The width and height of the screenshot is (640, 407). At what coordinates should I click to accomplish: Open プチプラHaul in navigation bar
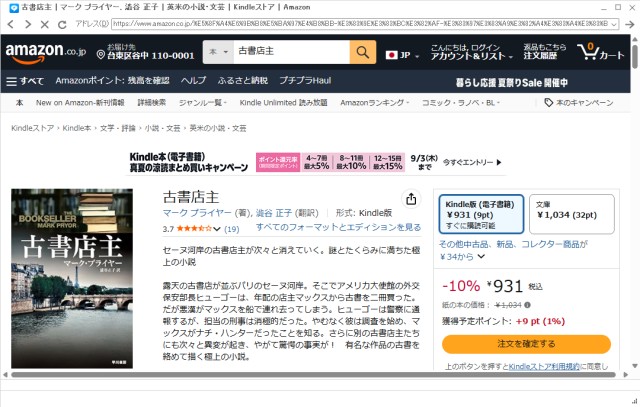pos(305,81)
